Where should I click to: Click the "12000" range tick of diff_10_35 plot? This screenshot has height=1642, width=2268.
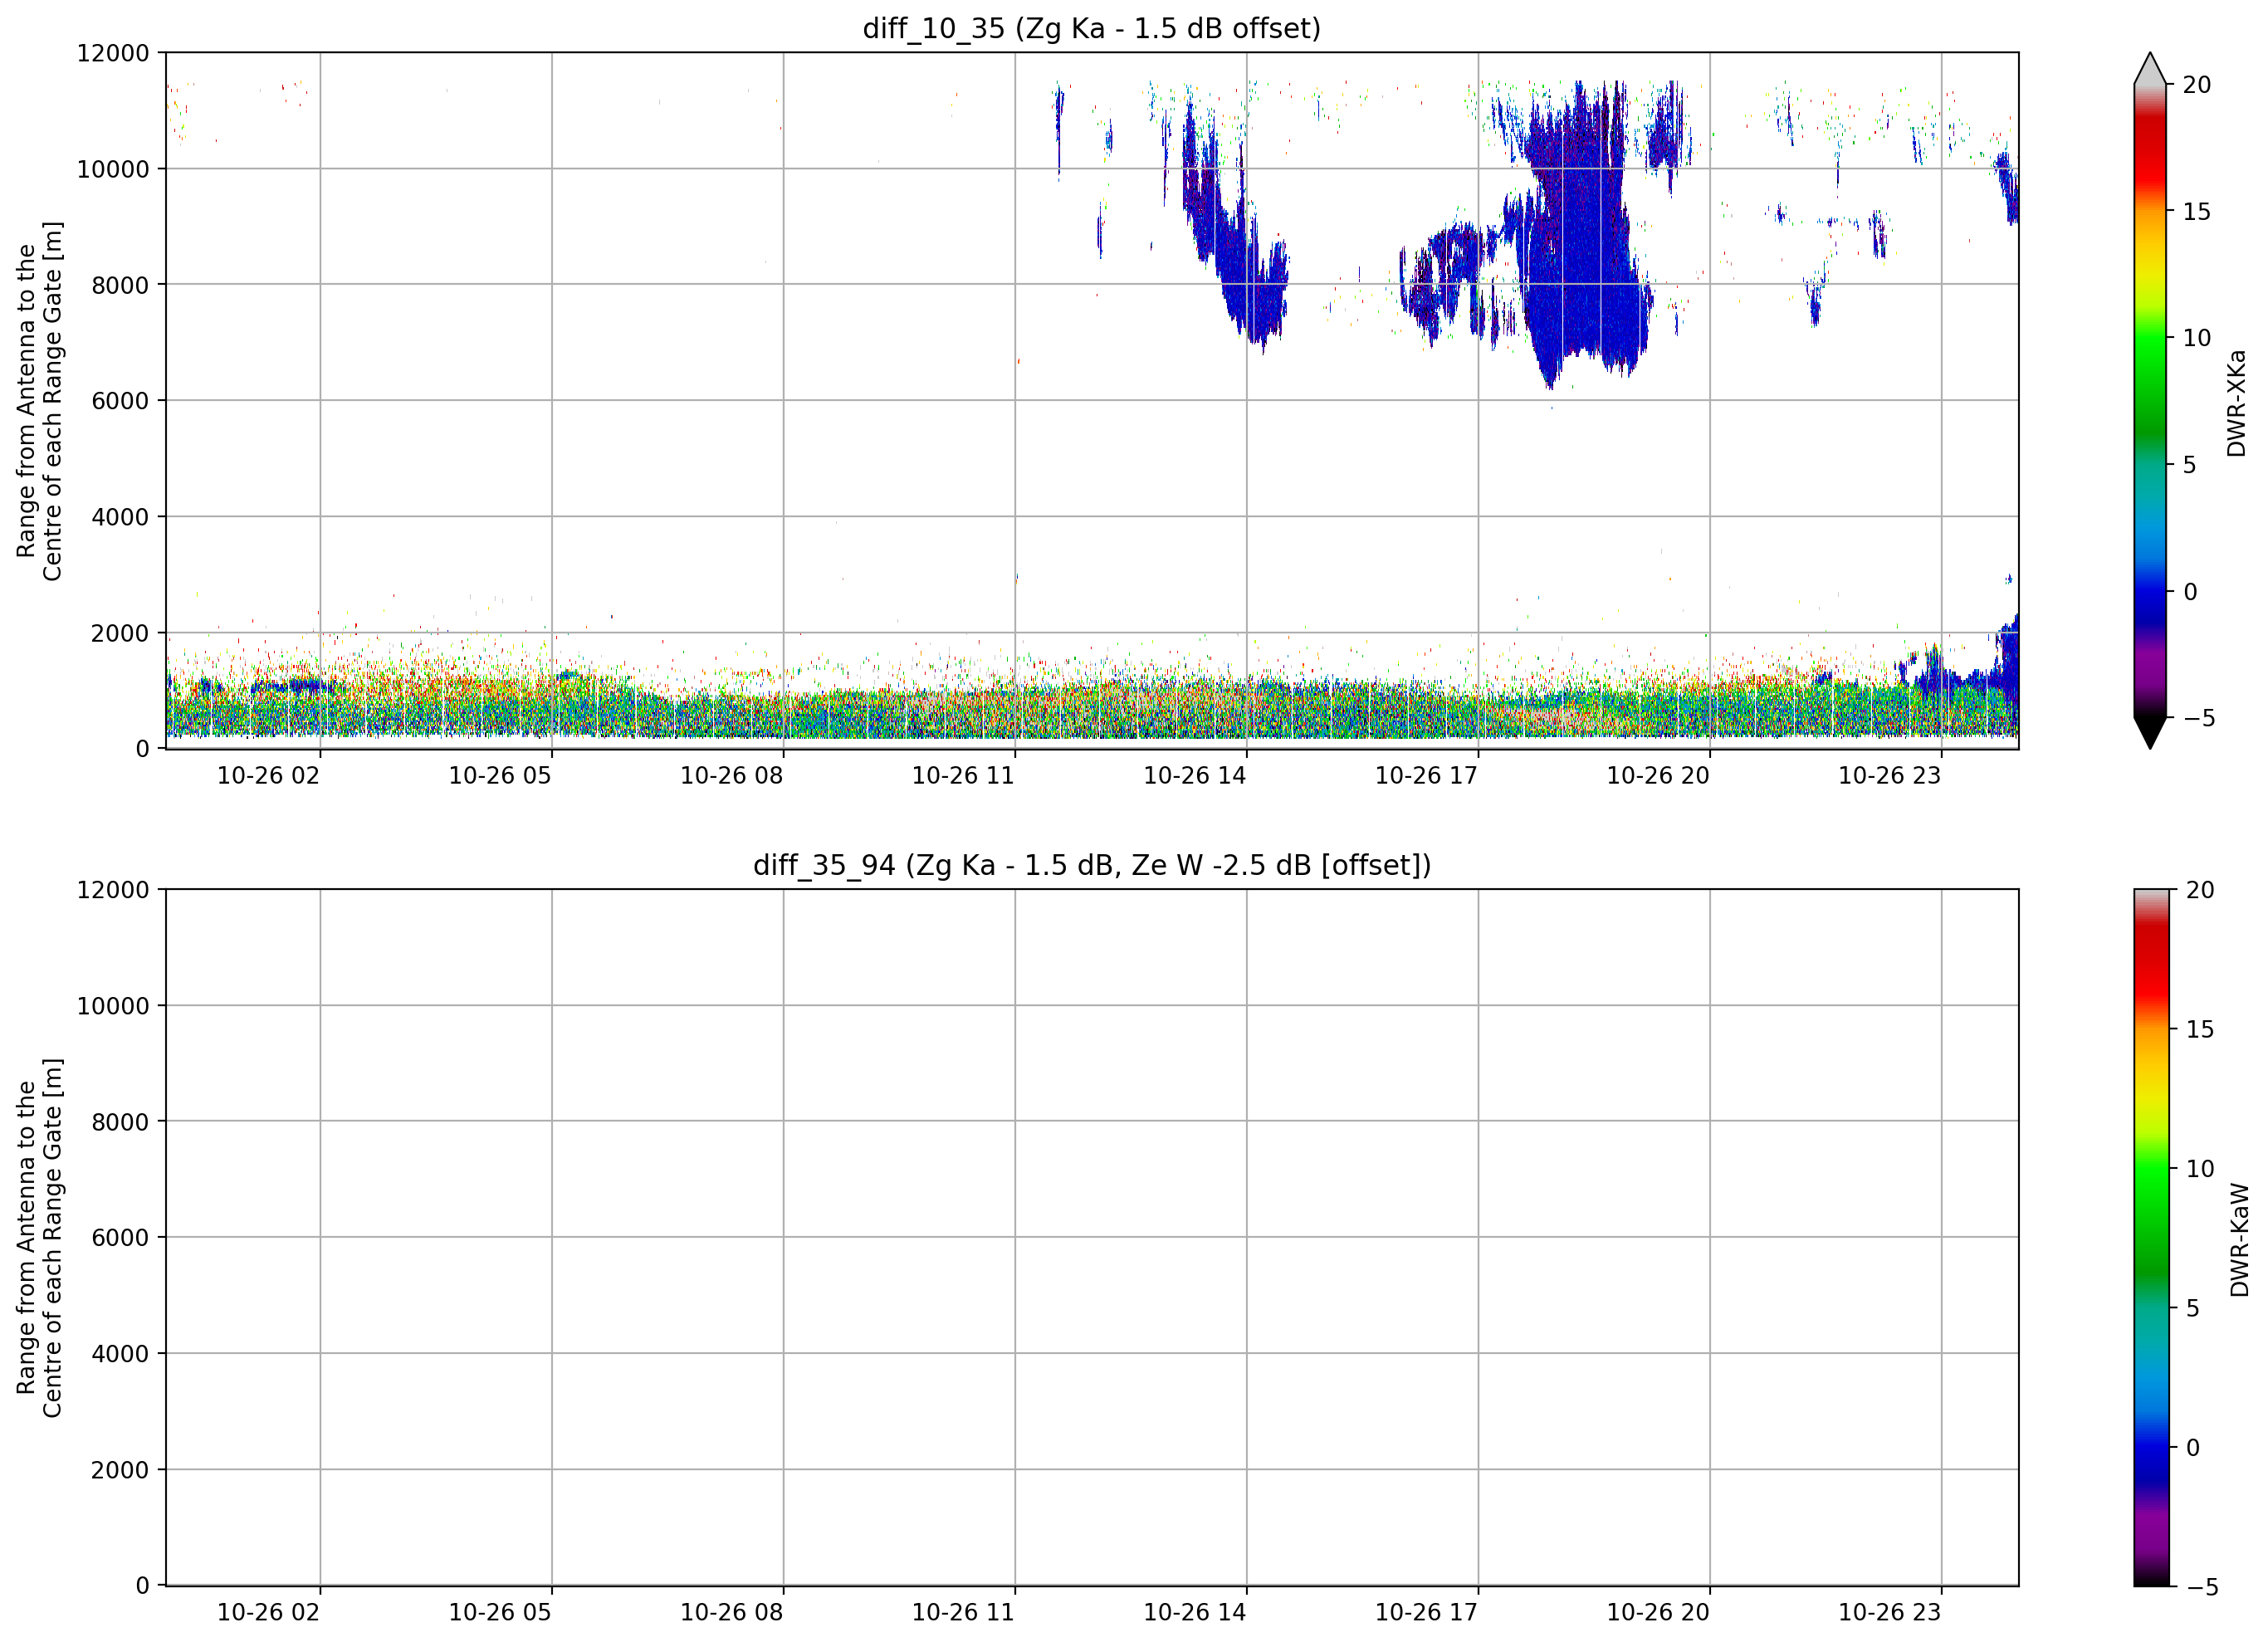[113, 53]
